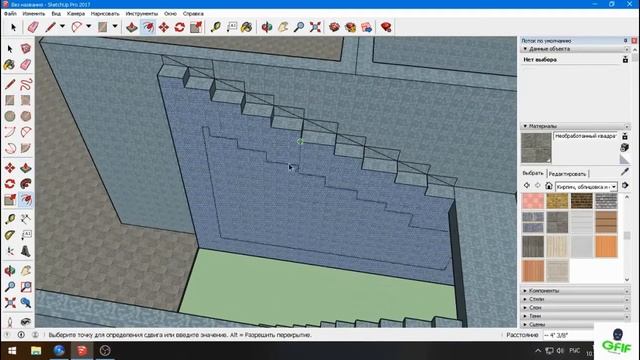This screenshot has height=360, width=640.
Task: Send model to LayOut
Action: (x=367, y=27)
